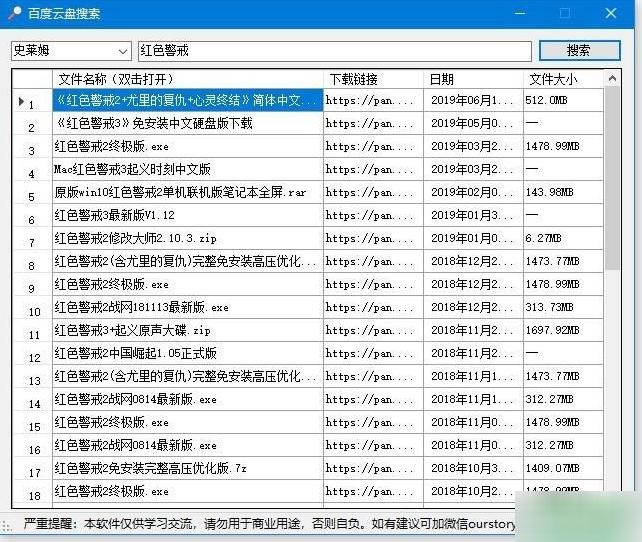Click the 143.98MB size cell

[563, 192]
